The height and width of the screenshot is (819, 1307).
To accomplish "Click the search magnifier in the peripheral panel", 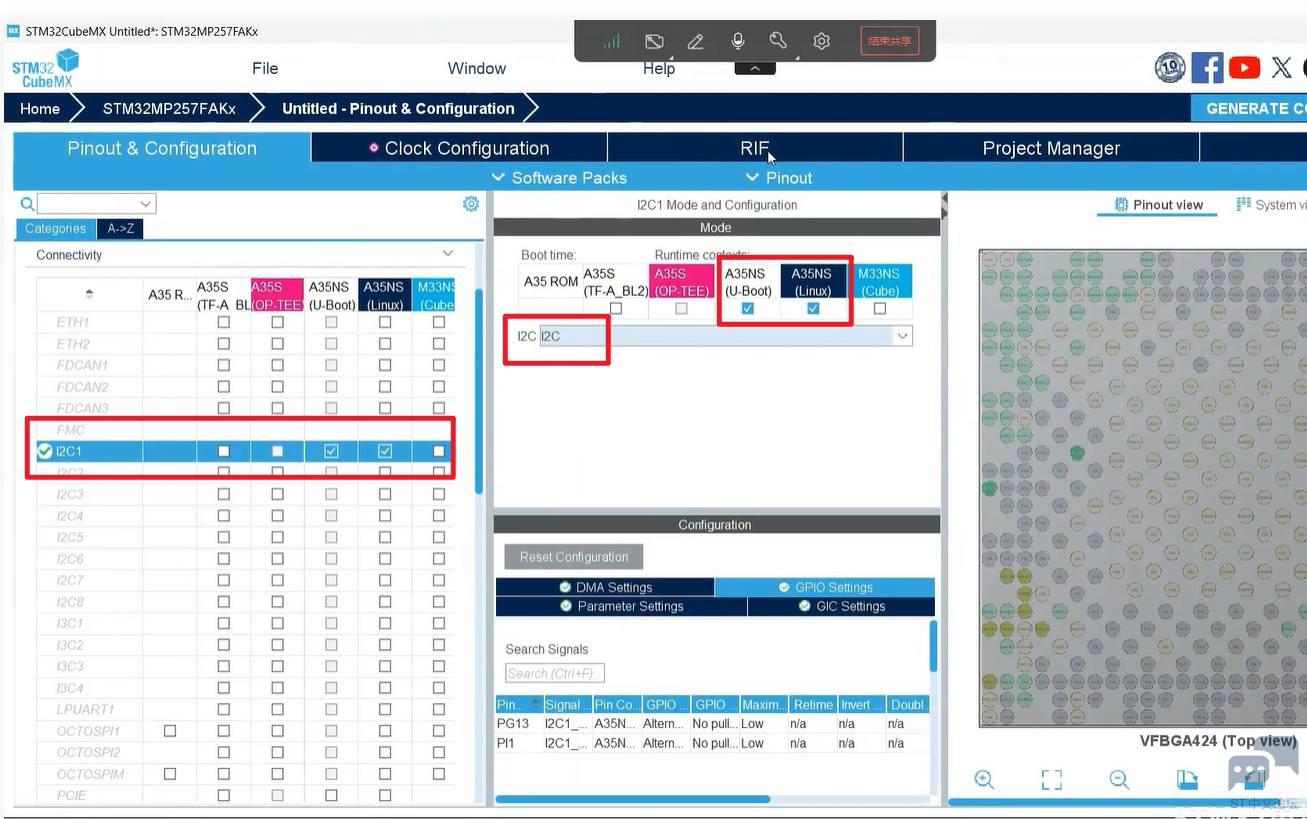I will [27, 204].
